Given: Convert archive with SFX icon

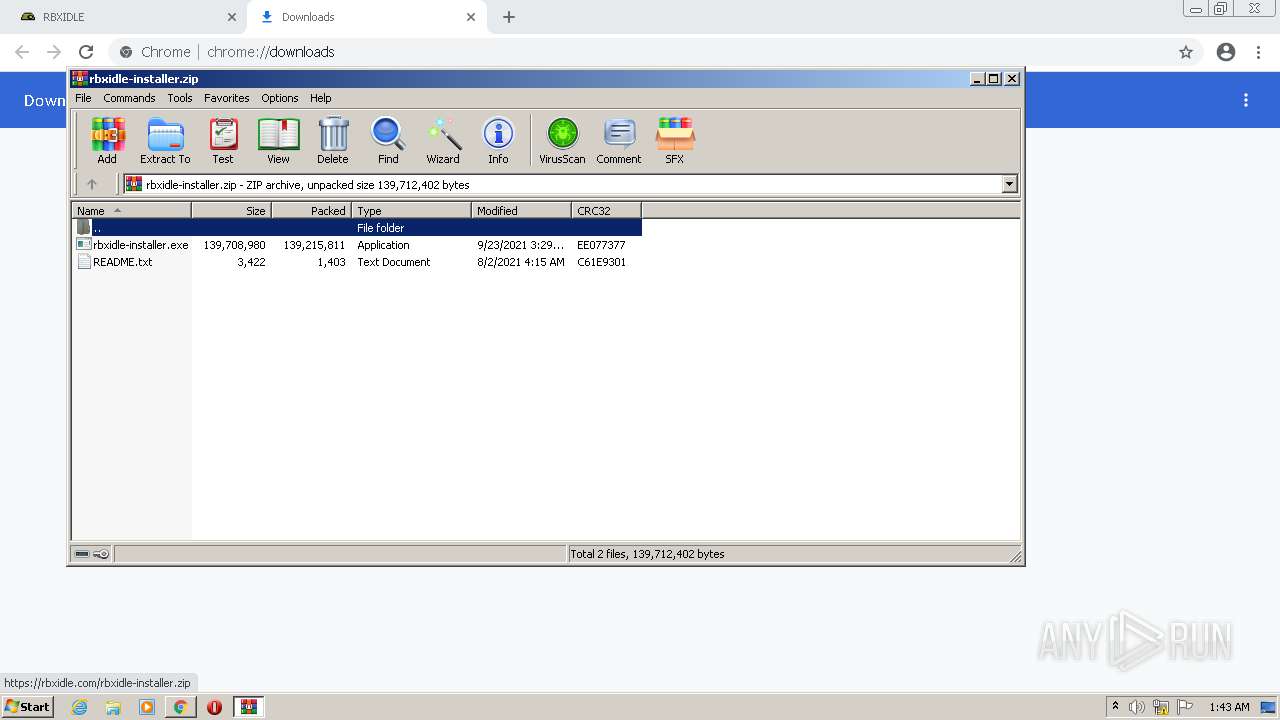Looking at the screenshot, I should tap(675, 140).
